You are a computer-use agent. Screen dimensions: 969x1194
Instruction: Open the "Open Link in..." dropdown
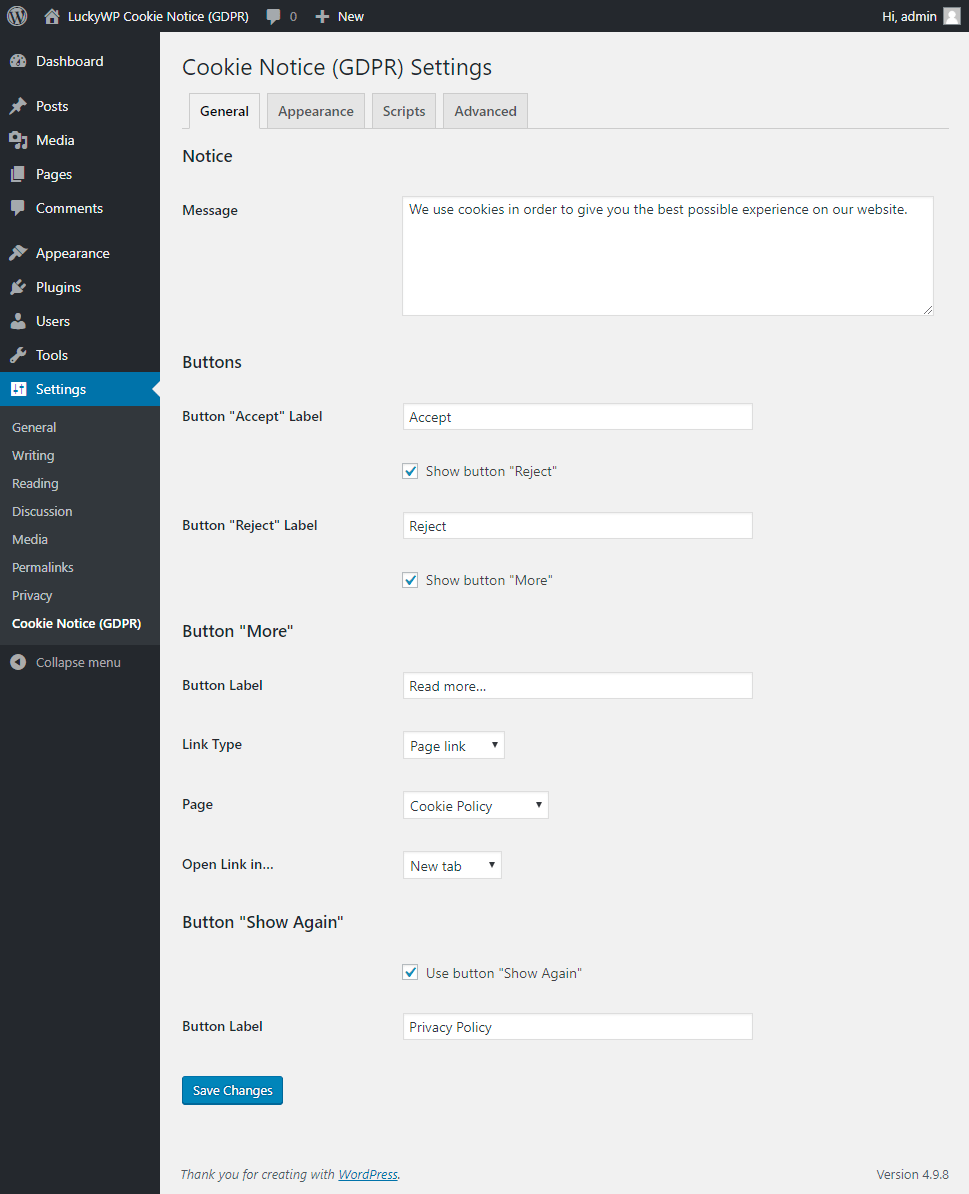452,866
